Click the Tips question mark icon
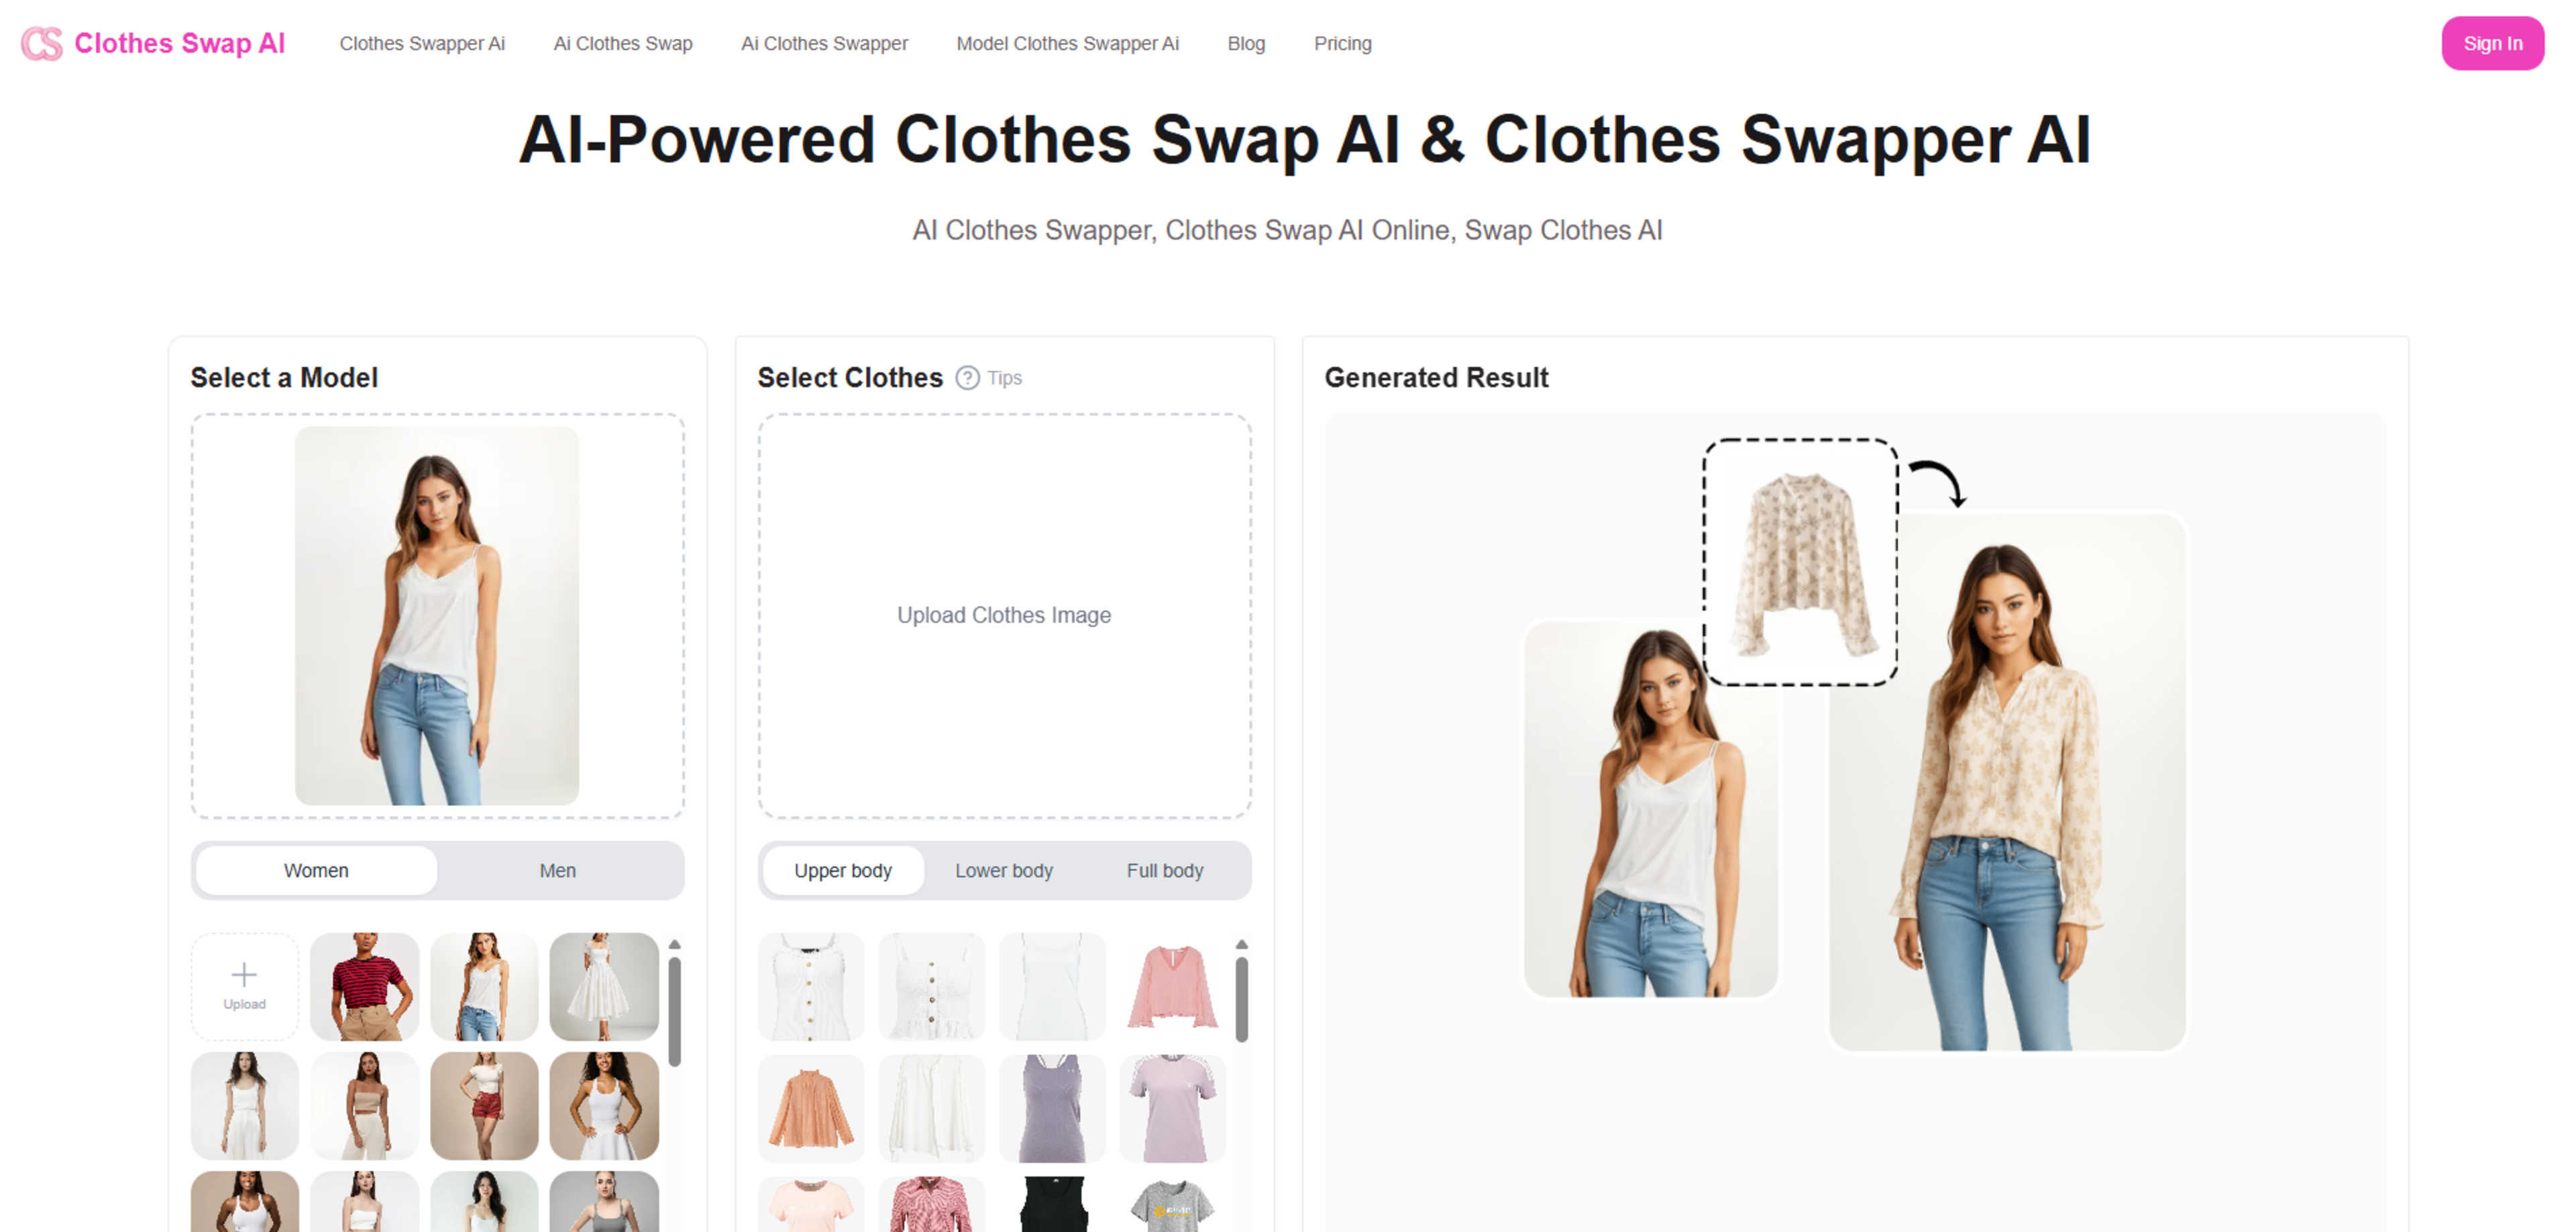Screen dimensions: 2576x1232 point(967,378)
